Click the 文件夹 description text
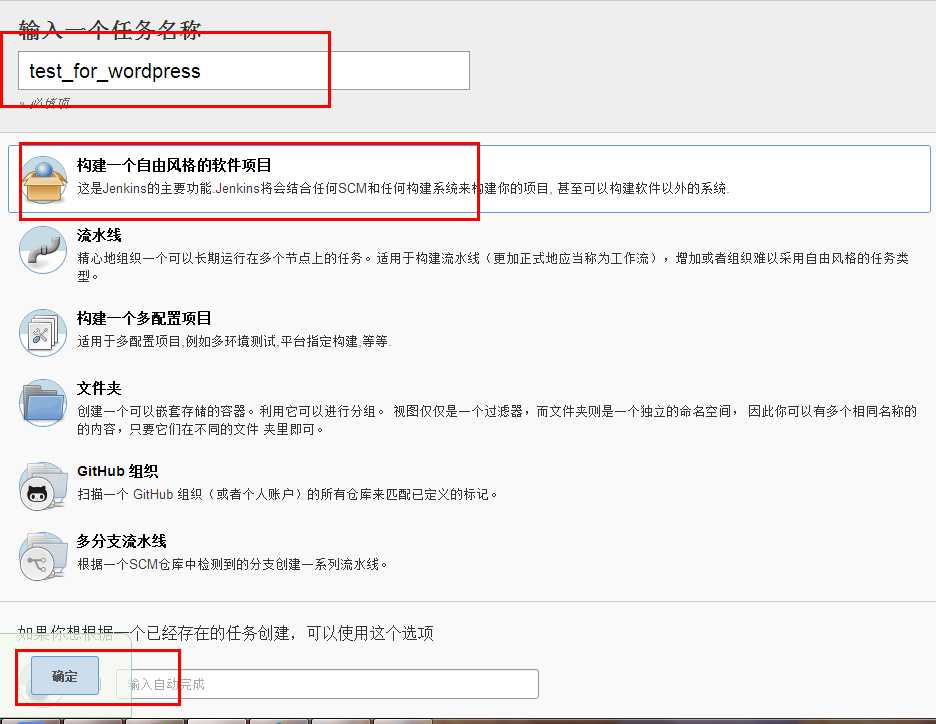 497,420
